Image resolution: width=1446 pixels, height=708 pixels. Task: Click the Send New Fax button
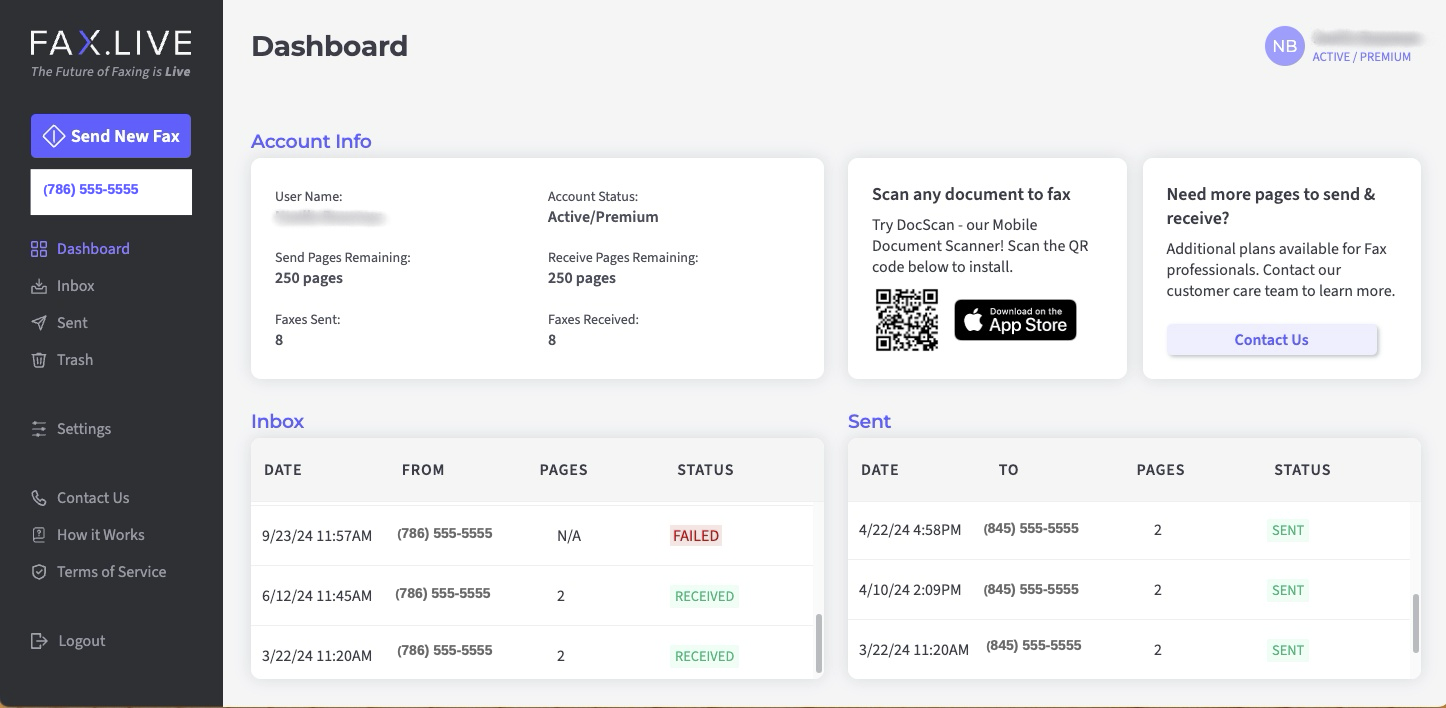tap(111, 136)
